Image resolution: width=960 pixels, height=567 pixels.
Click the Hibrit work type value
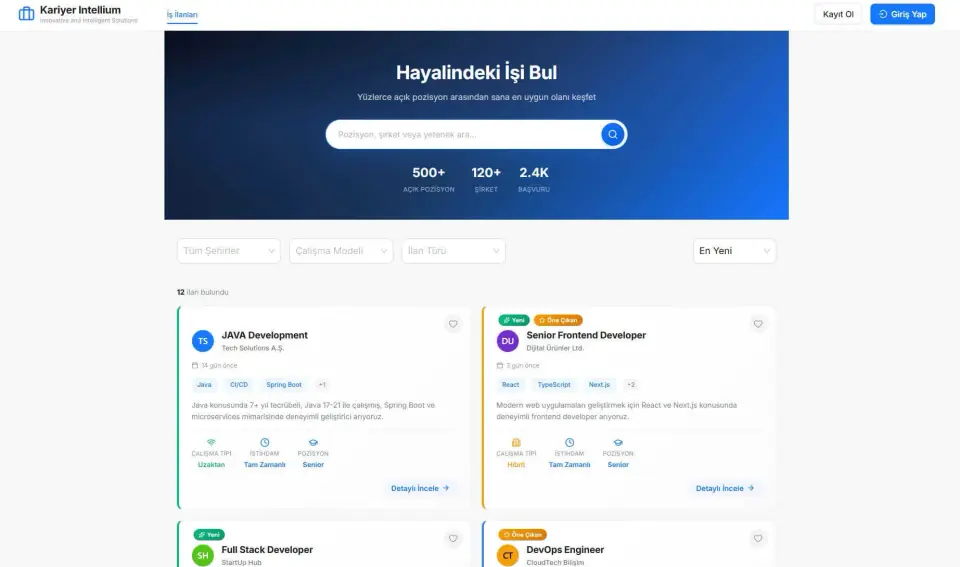(x=516, y=465)
